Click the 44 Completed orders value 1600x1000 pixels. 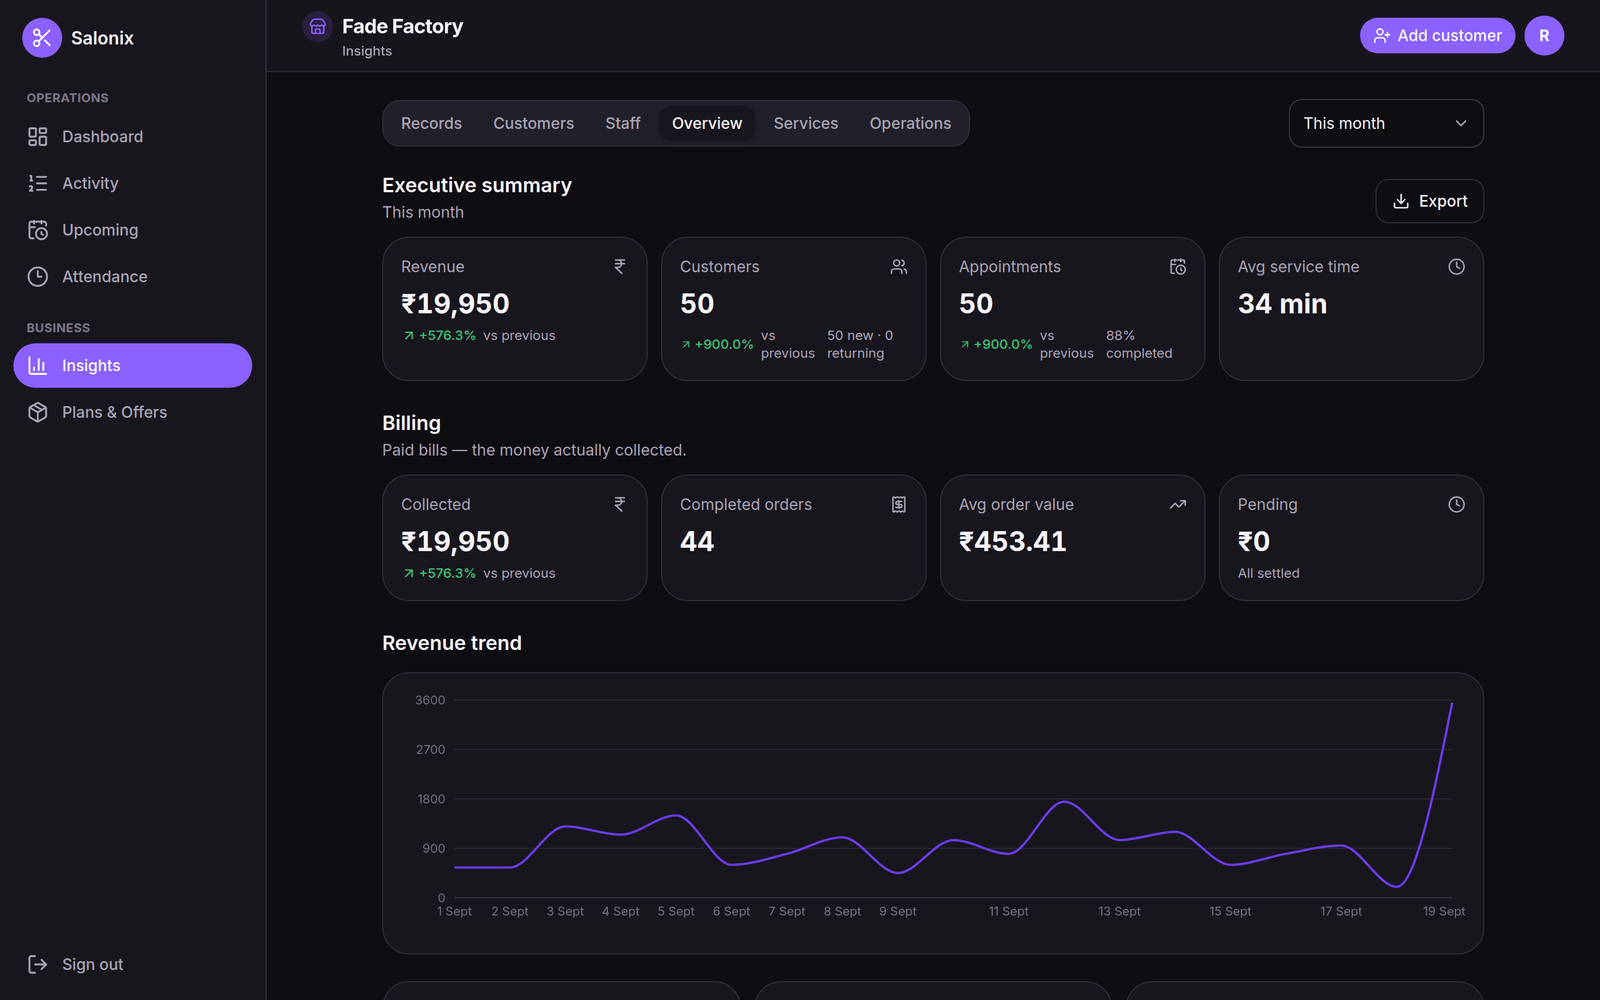click(697, 542)
